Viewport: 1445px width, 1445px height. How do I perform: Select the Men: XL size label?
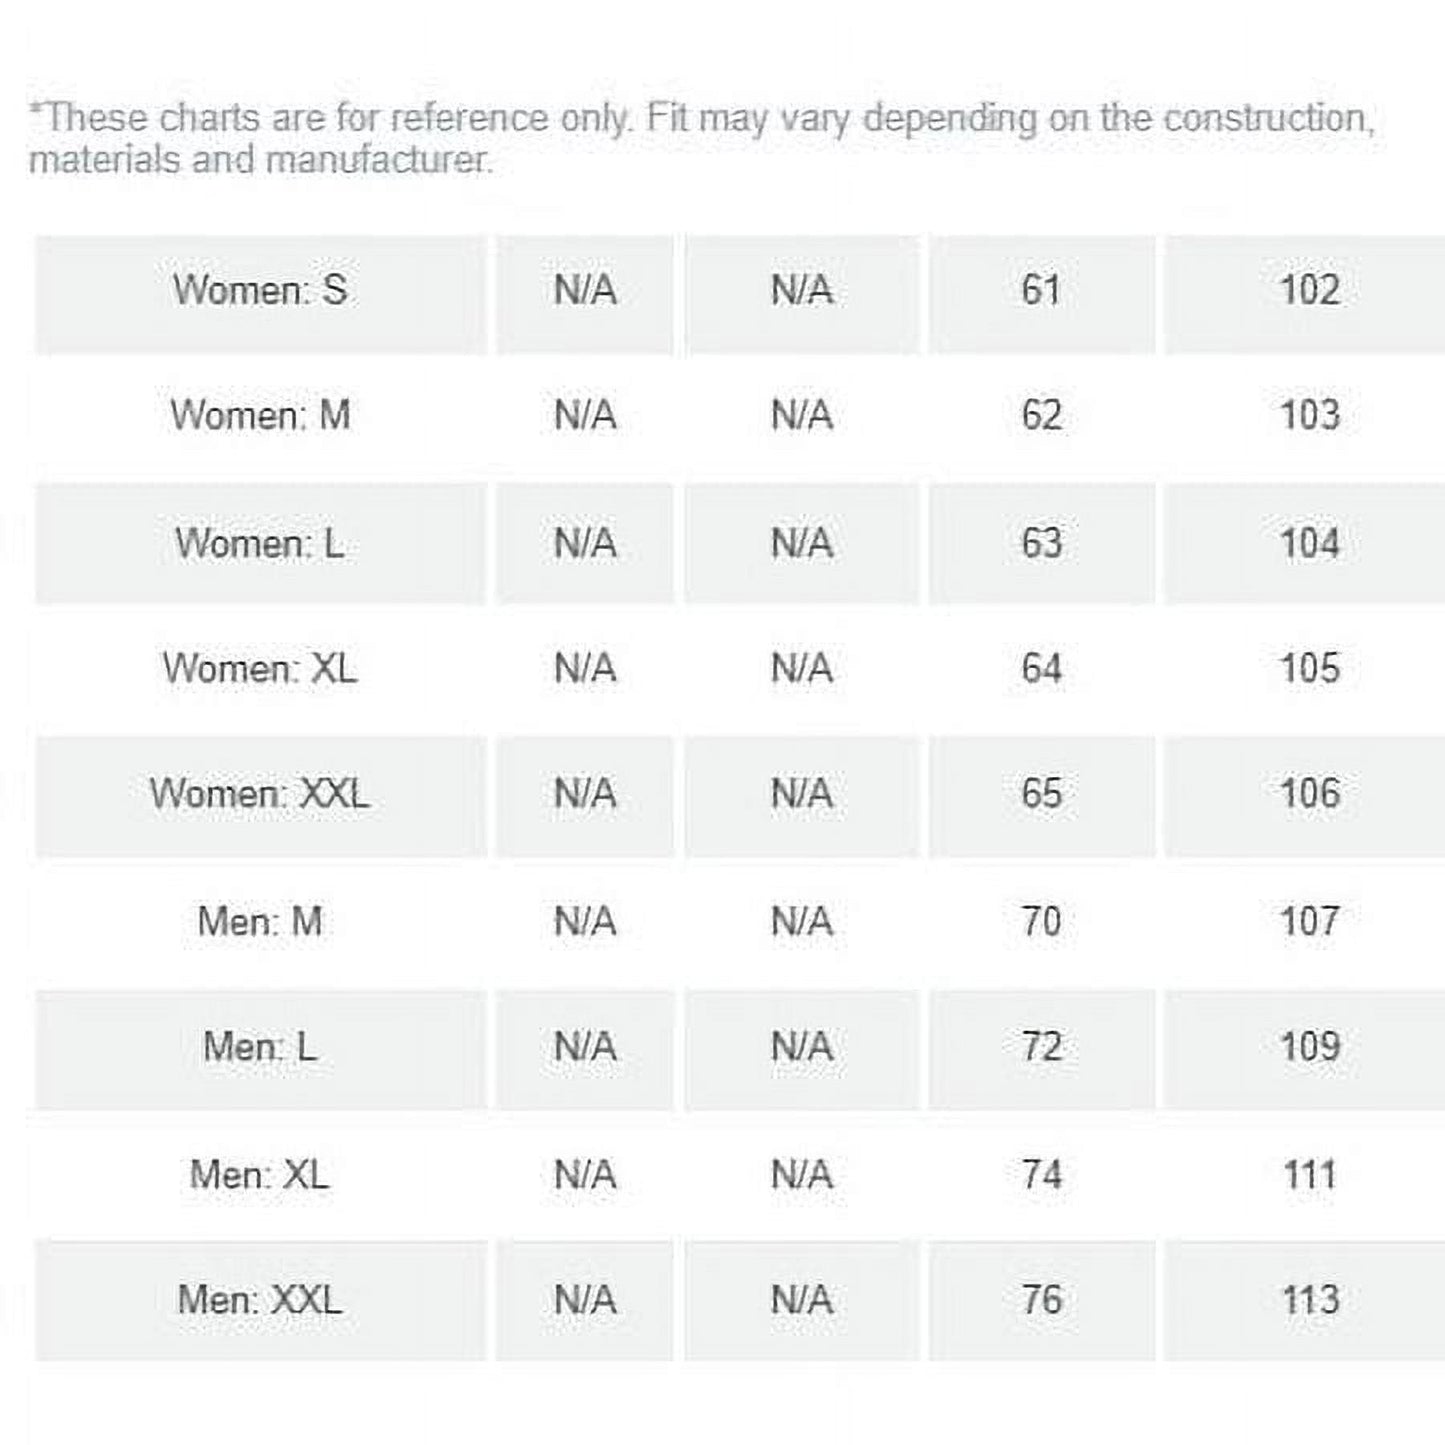click(x=260, y=1174)
